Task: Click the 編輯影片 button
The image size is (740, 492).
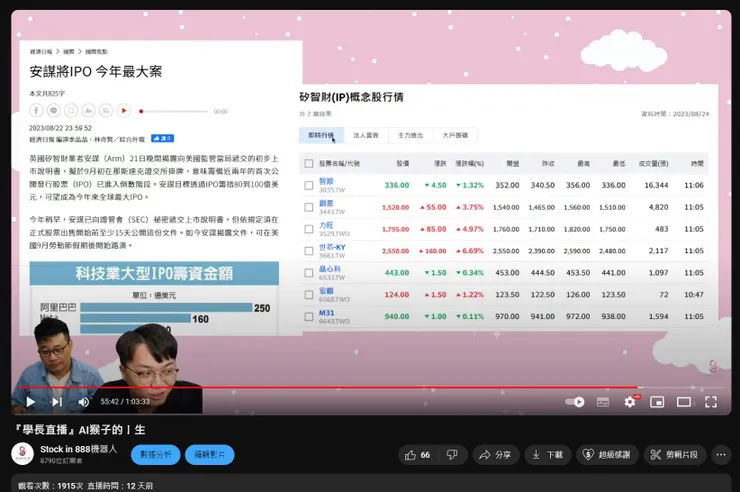Action: point(210,455)
